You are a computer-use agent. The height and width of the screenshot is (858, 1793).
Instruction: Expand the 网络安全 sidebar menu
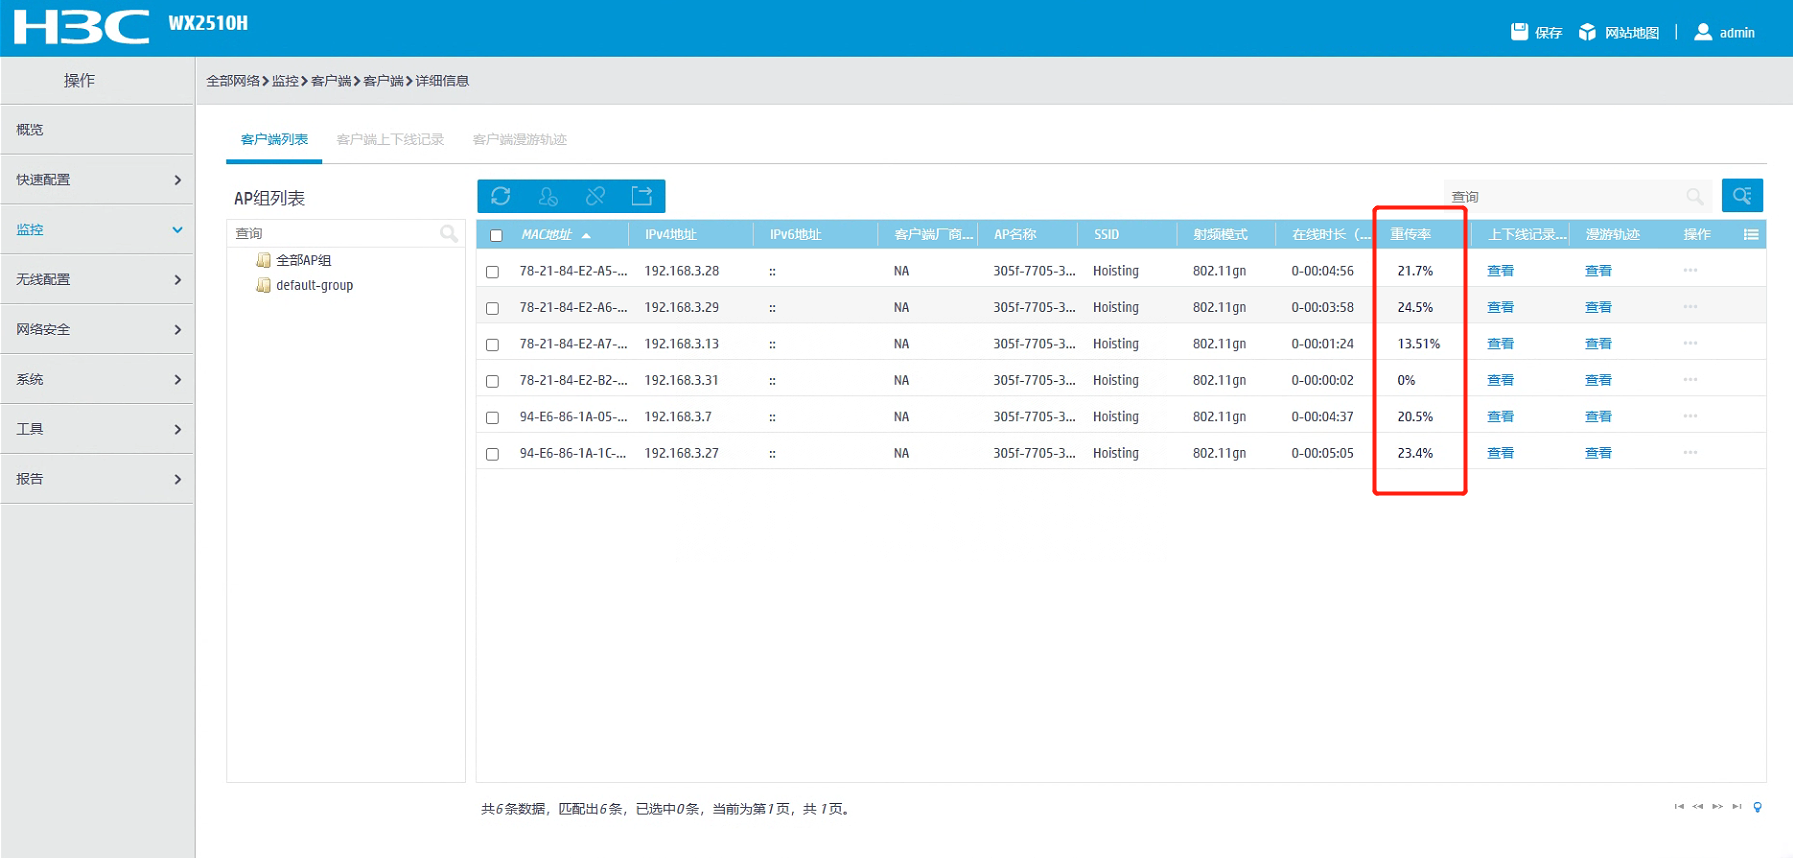pyautogui.click(x=97, y=329)
